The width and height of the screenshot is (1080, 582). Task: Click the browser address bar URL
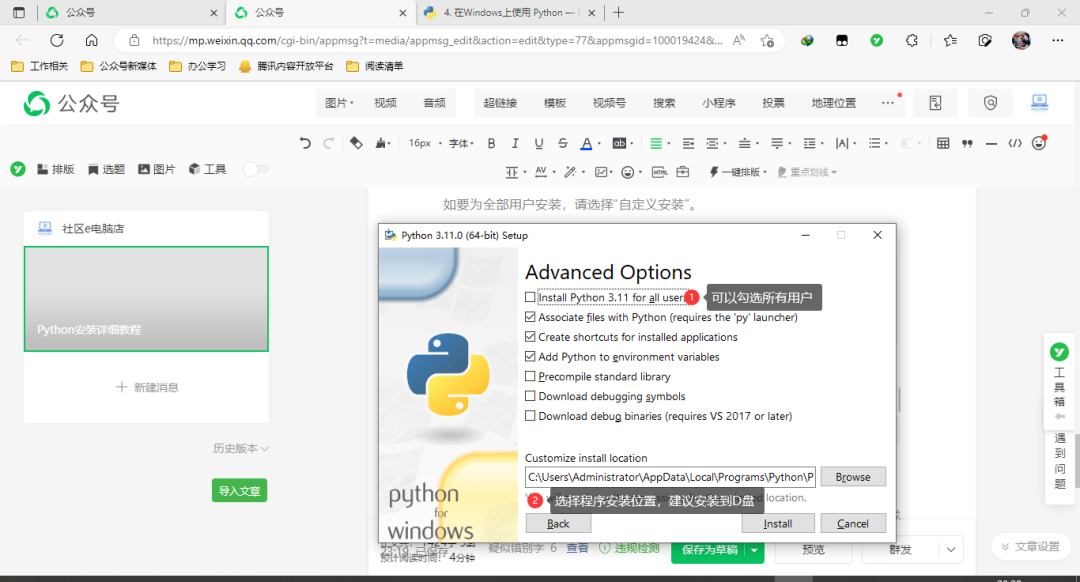437,40
